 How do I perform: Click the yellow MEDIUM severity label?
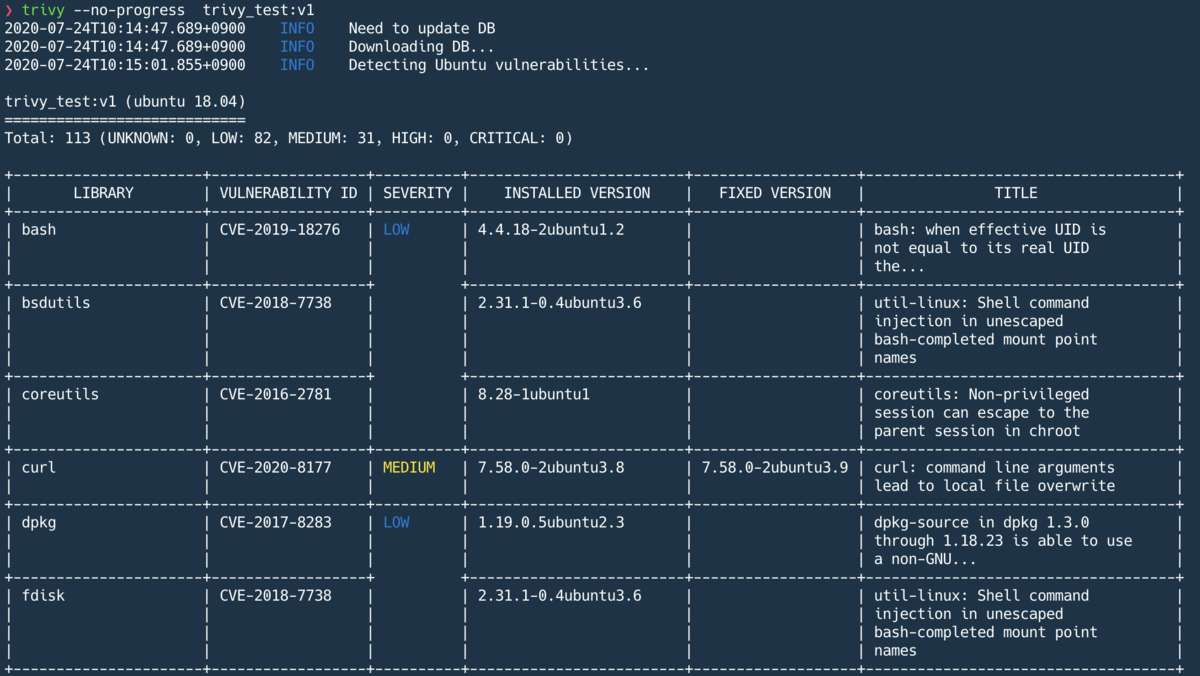coord(409,467)
